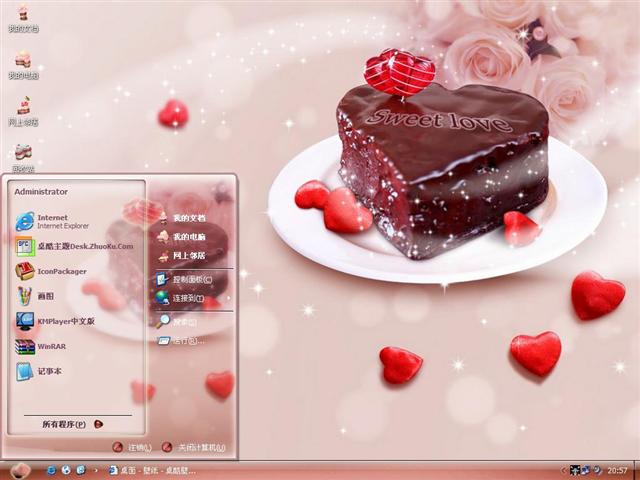Click 关闭计算机(U) shut down button
The width and height of the screenshot is (640, 480).
point(193,447)
